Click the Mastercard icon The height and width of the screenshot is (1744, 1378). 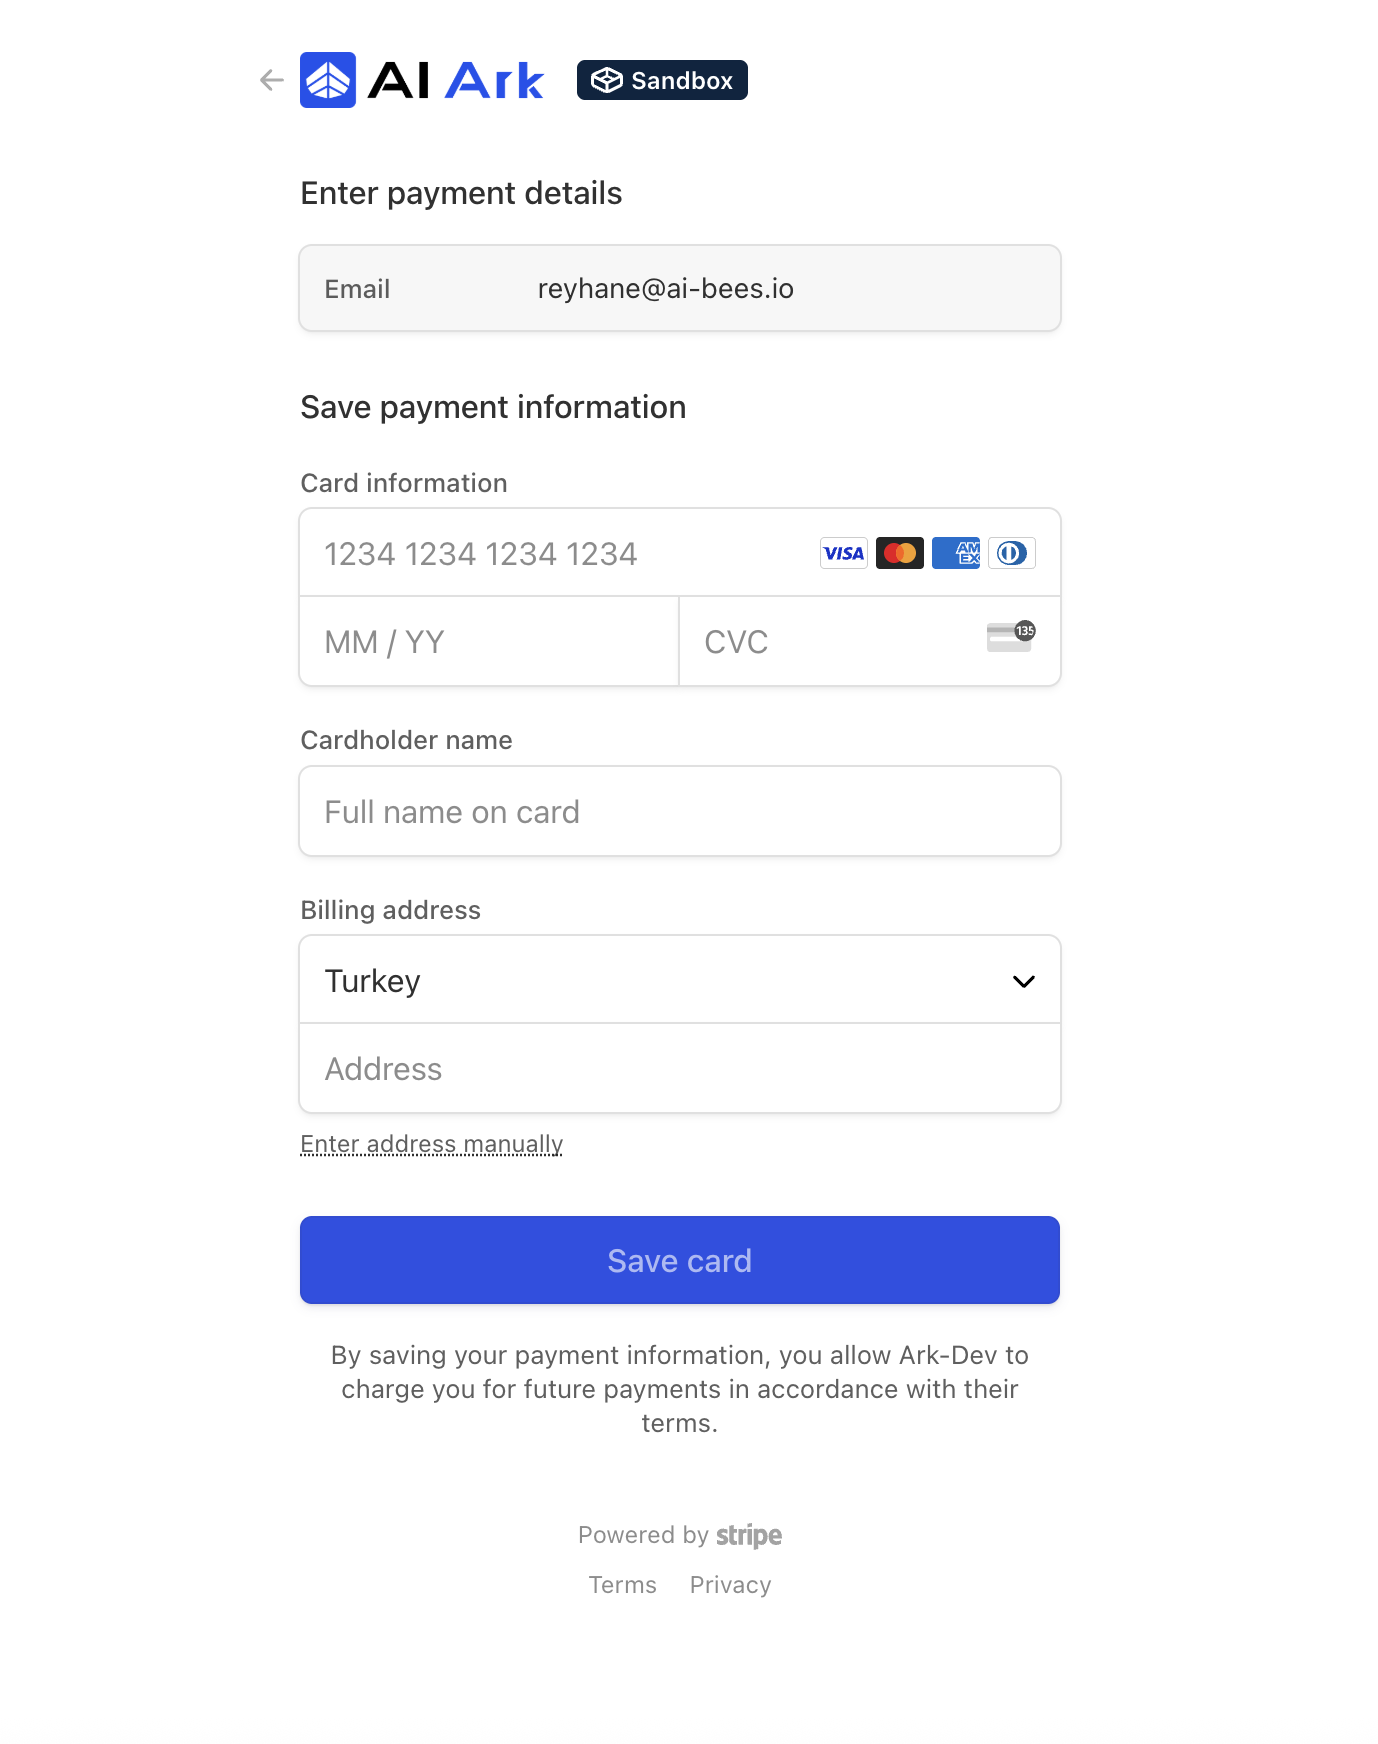pos(899,553)
